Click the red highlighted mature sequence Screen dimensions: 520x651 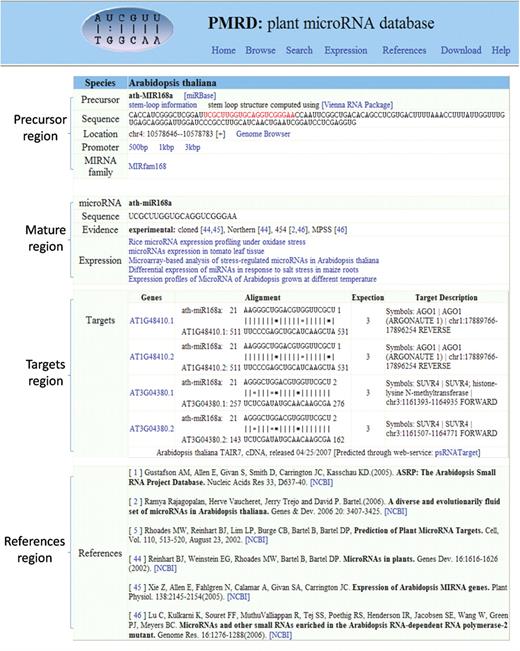coord(249,115)
